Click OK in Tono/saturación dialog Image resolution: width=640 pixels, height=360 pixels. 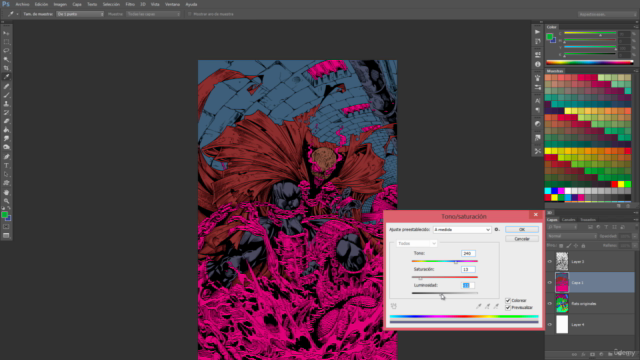point(522,230)
